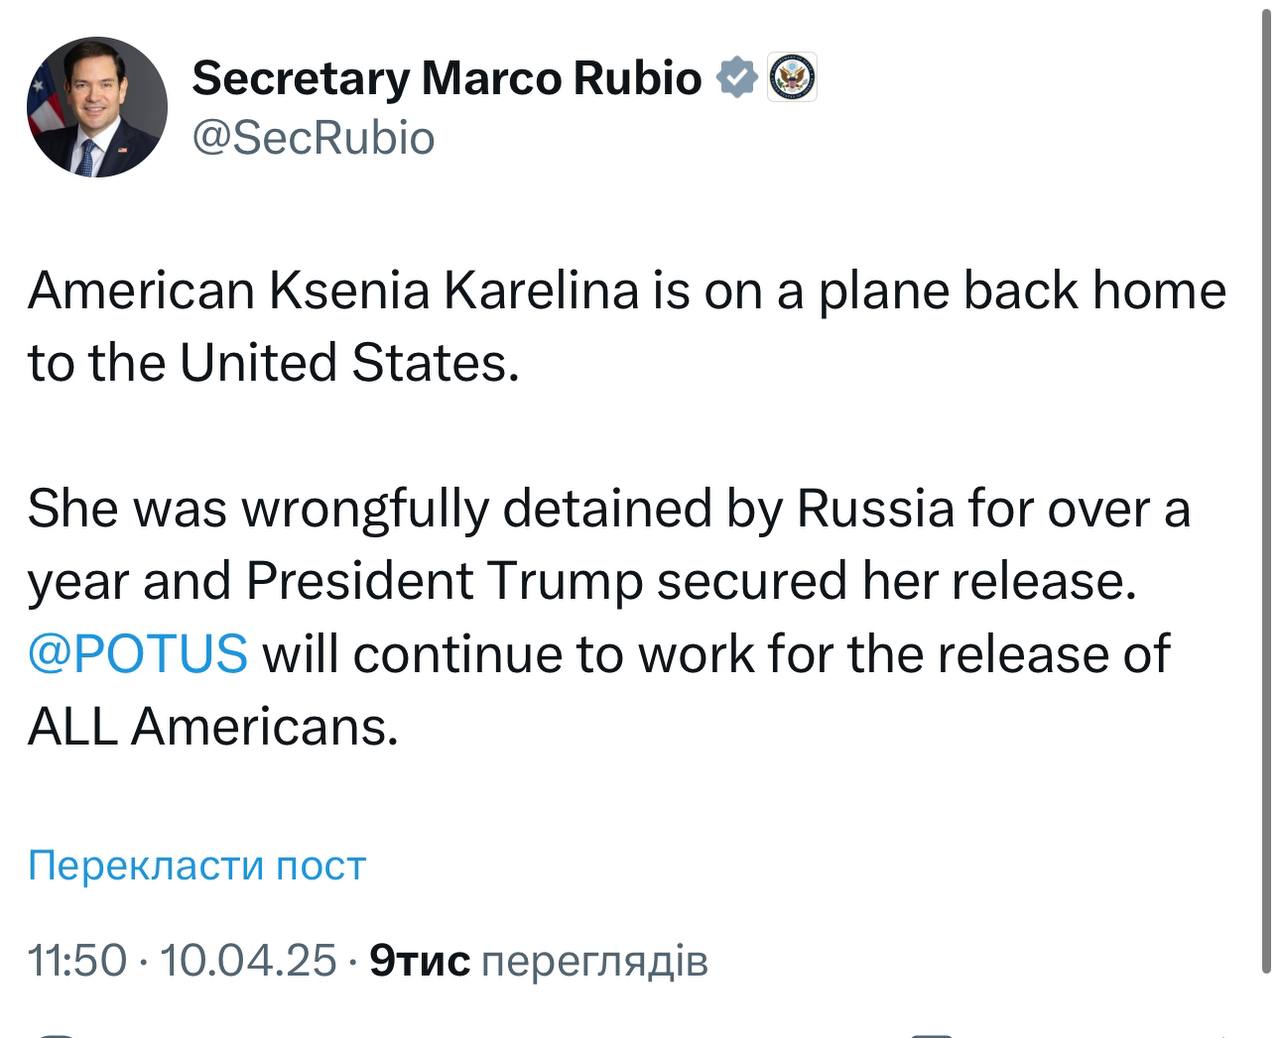Click the blue verified checkmark badge
1280x1038 pixels.
pyautogui.click(x=737, y=77)
